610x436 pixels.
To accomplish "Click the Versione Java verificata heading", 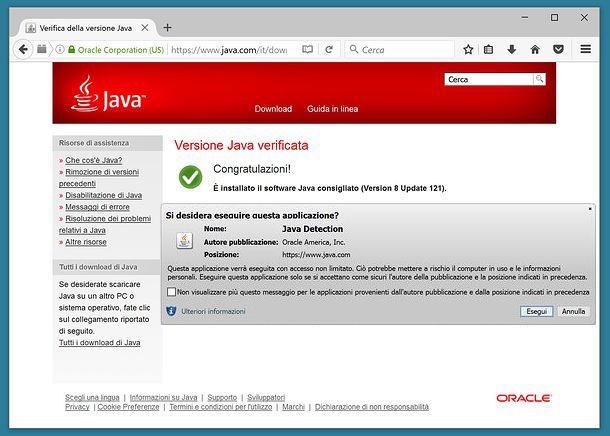I will pyautogui.click(x=241, y=145).
